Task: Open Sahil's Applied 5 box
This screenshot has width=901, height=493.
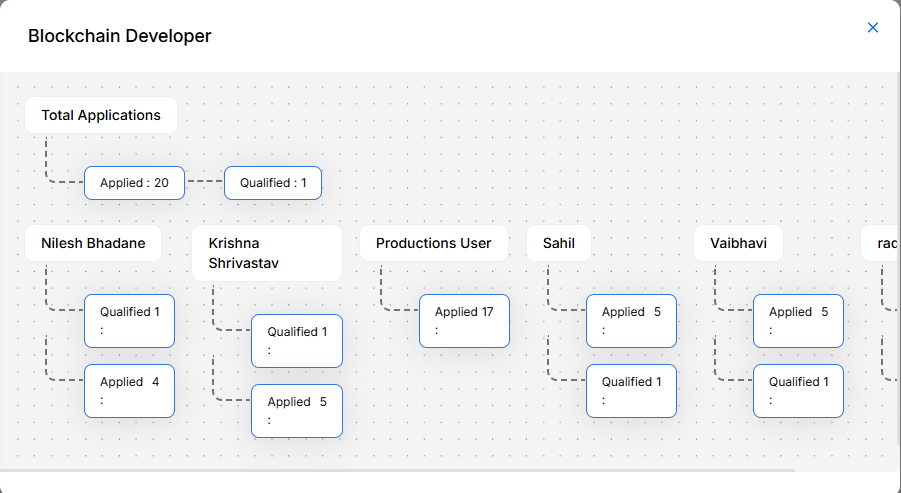Action: 632,321
